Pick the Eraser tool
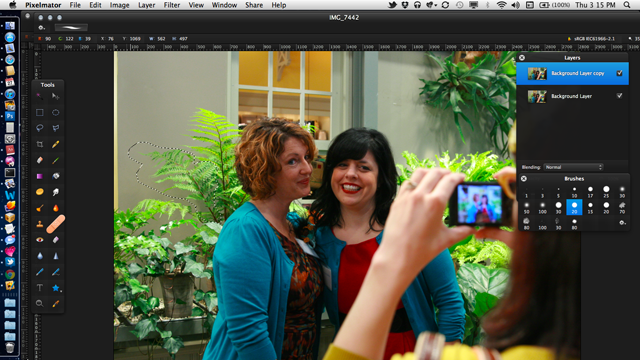The image size is (640, 360). pos(40,160)
